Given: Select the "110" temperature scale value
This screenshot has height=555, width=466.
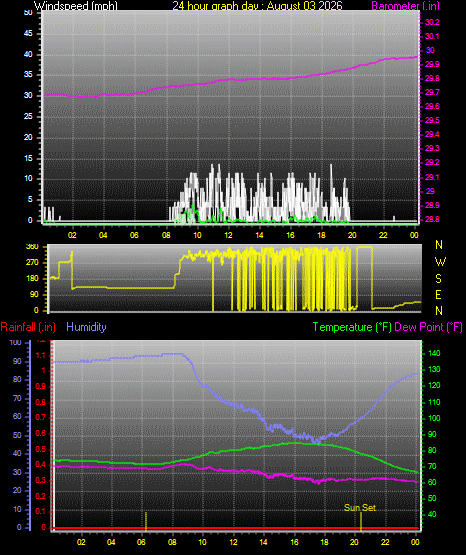Looking at the screenshot, I should pyautogui.click(x=434, y=402).
